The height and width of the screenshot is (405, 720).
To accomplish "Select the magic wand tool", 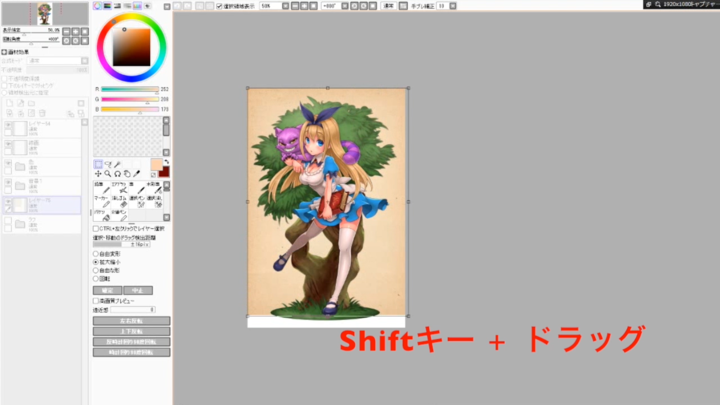I will point(118,164).
